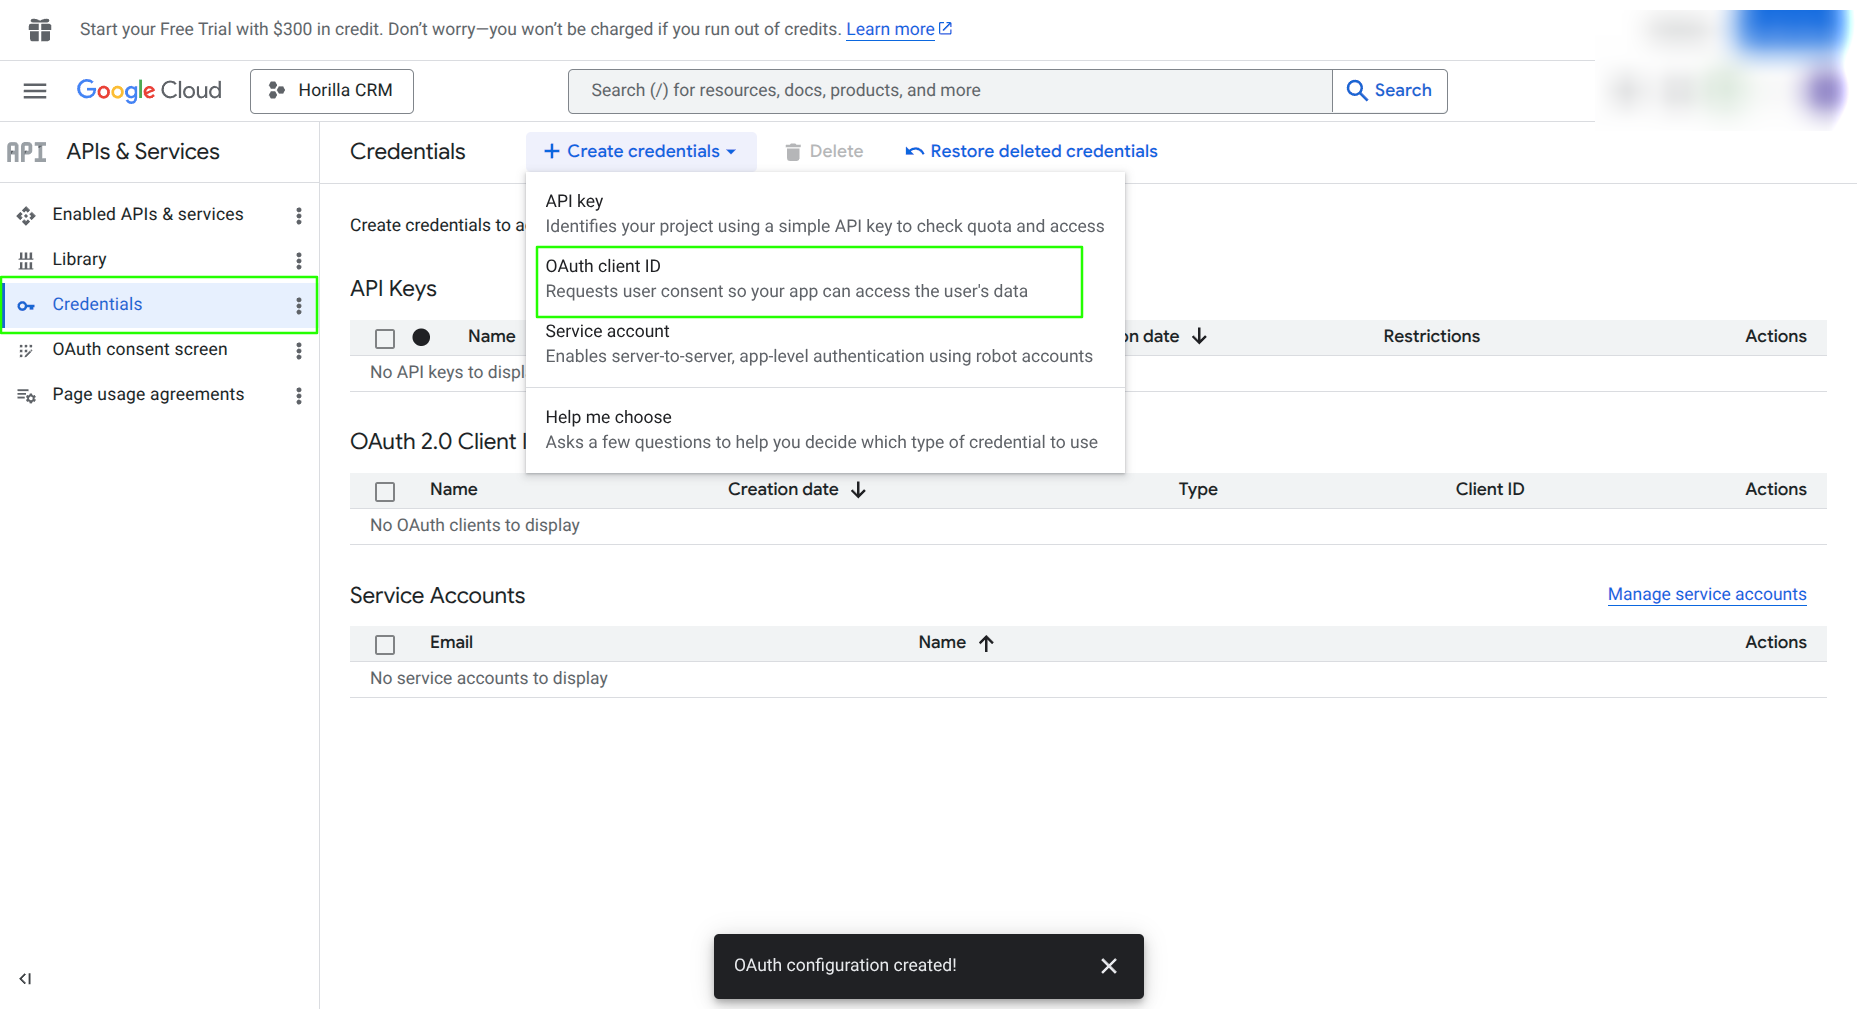Dismiss the OAuth configuration created toast

(1108, 966)
